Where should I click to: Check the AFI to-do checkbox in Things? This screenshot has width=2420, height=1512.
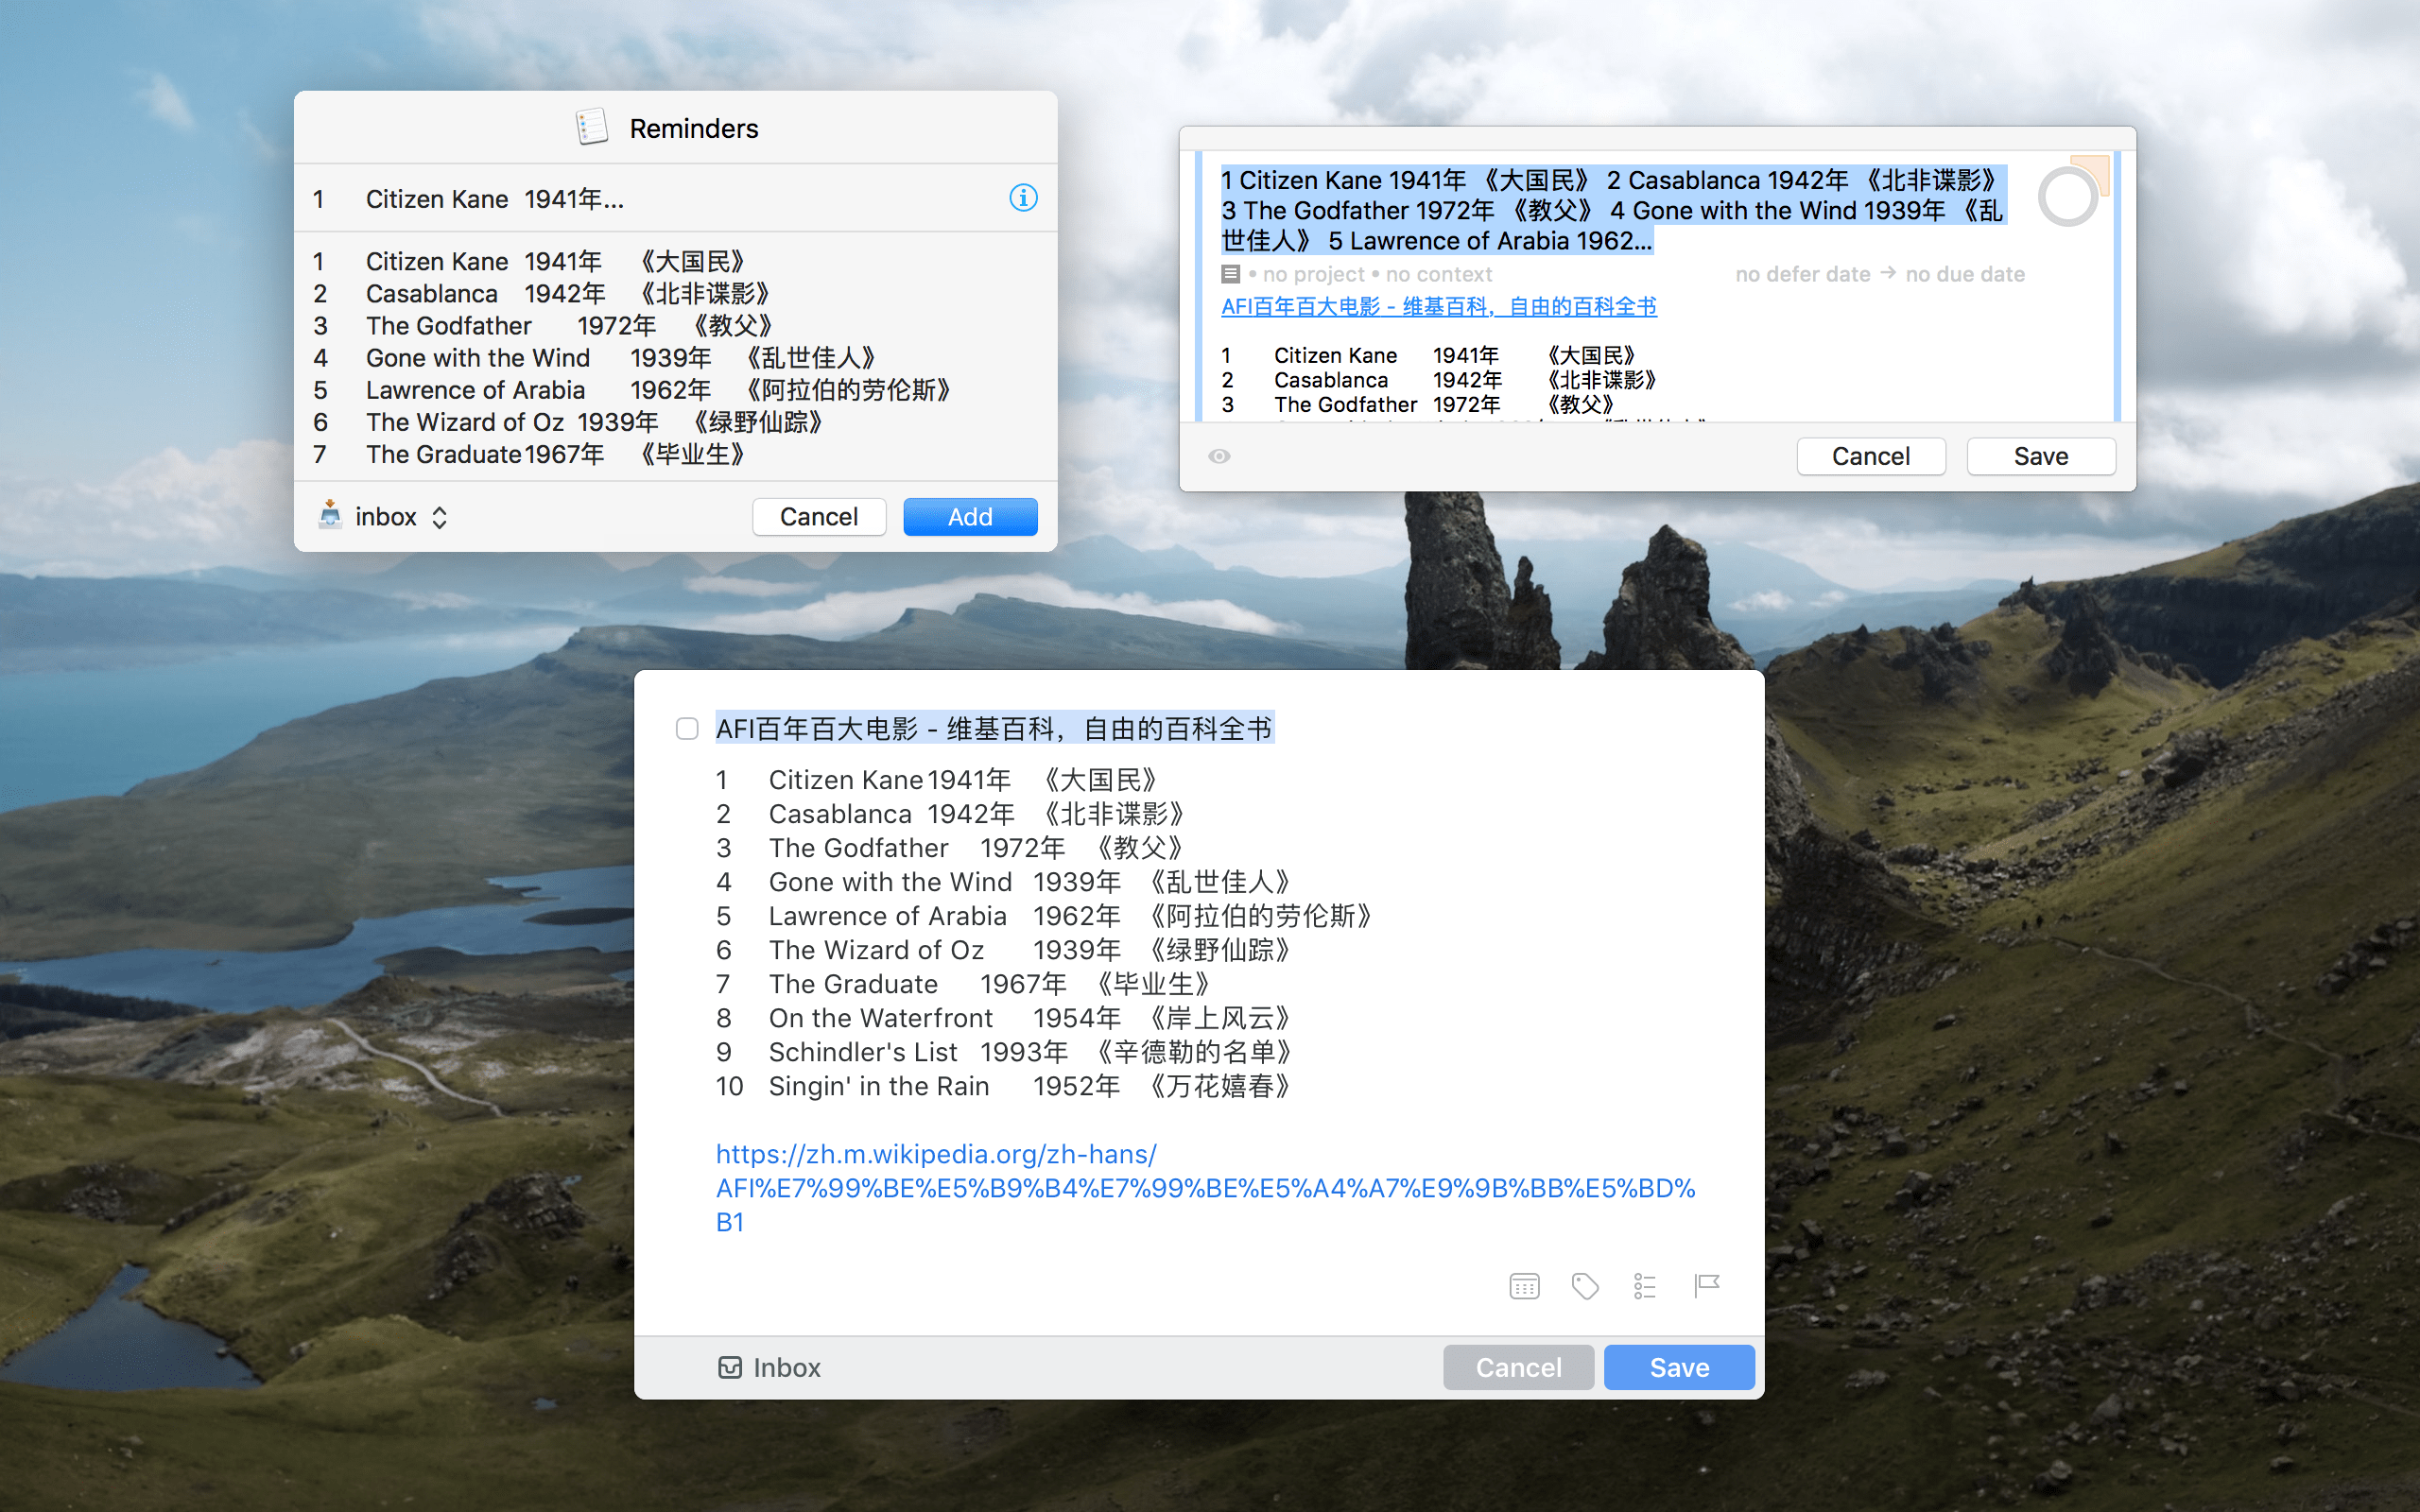coord(687,728)
